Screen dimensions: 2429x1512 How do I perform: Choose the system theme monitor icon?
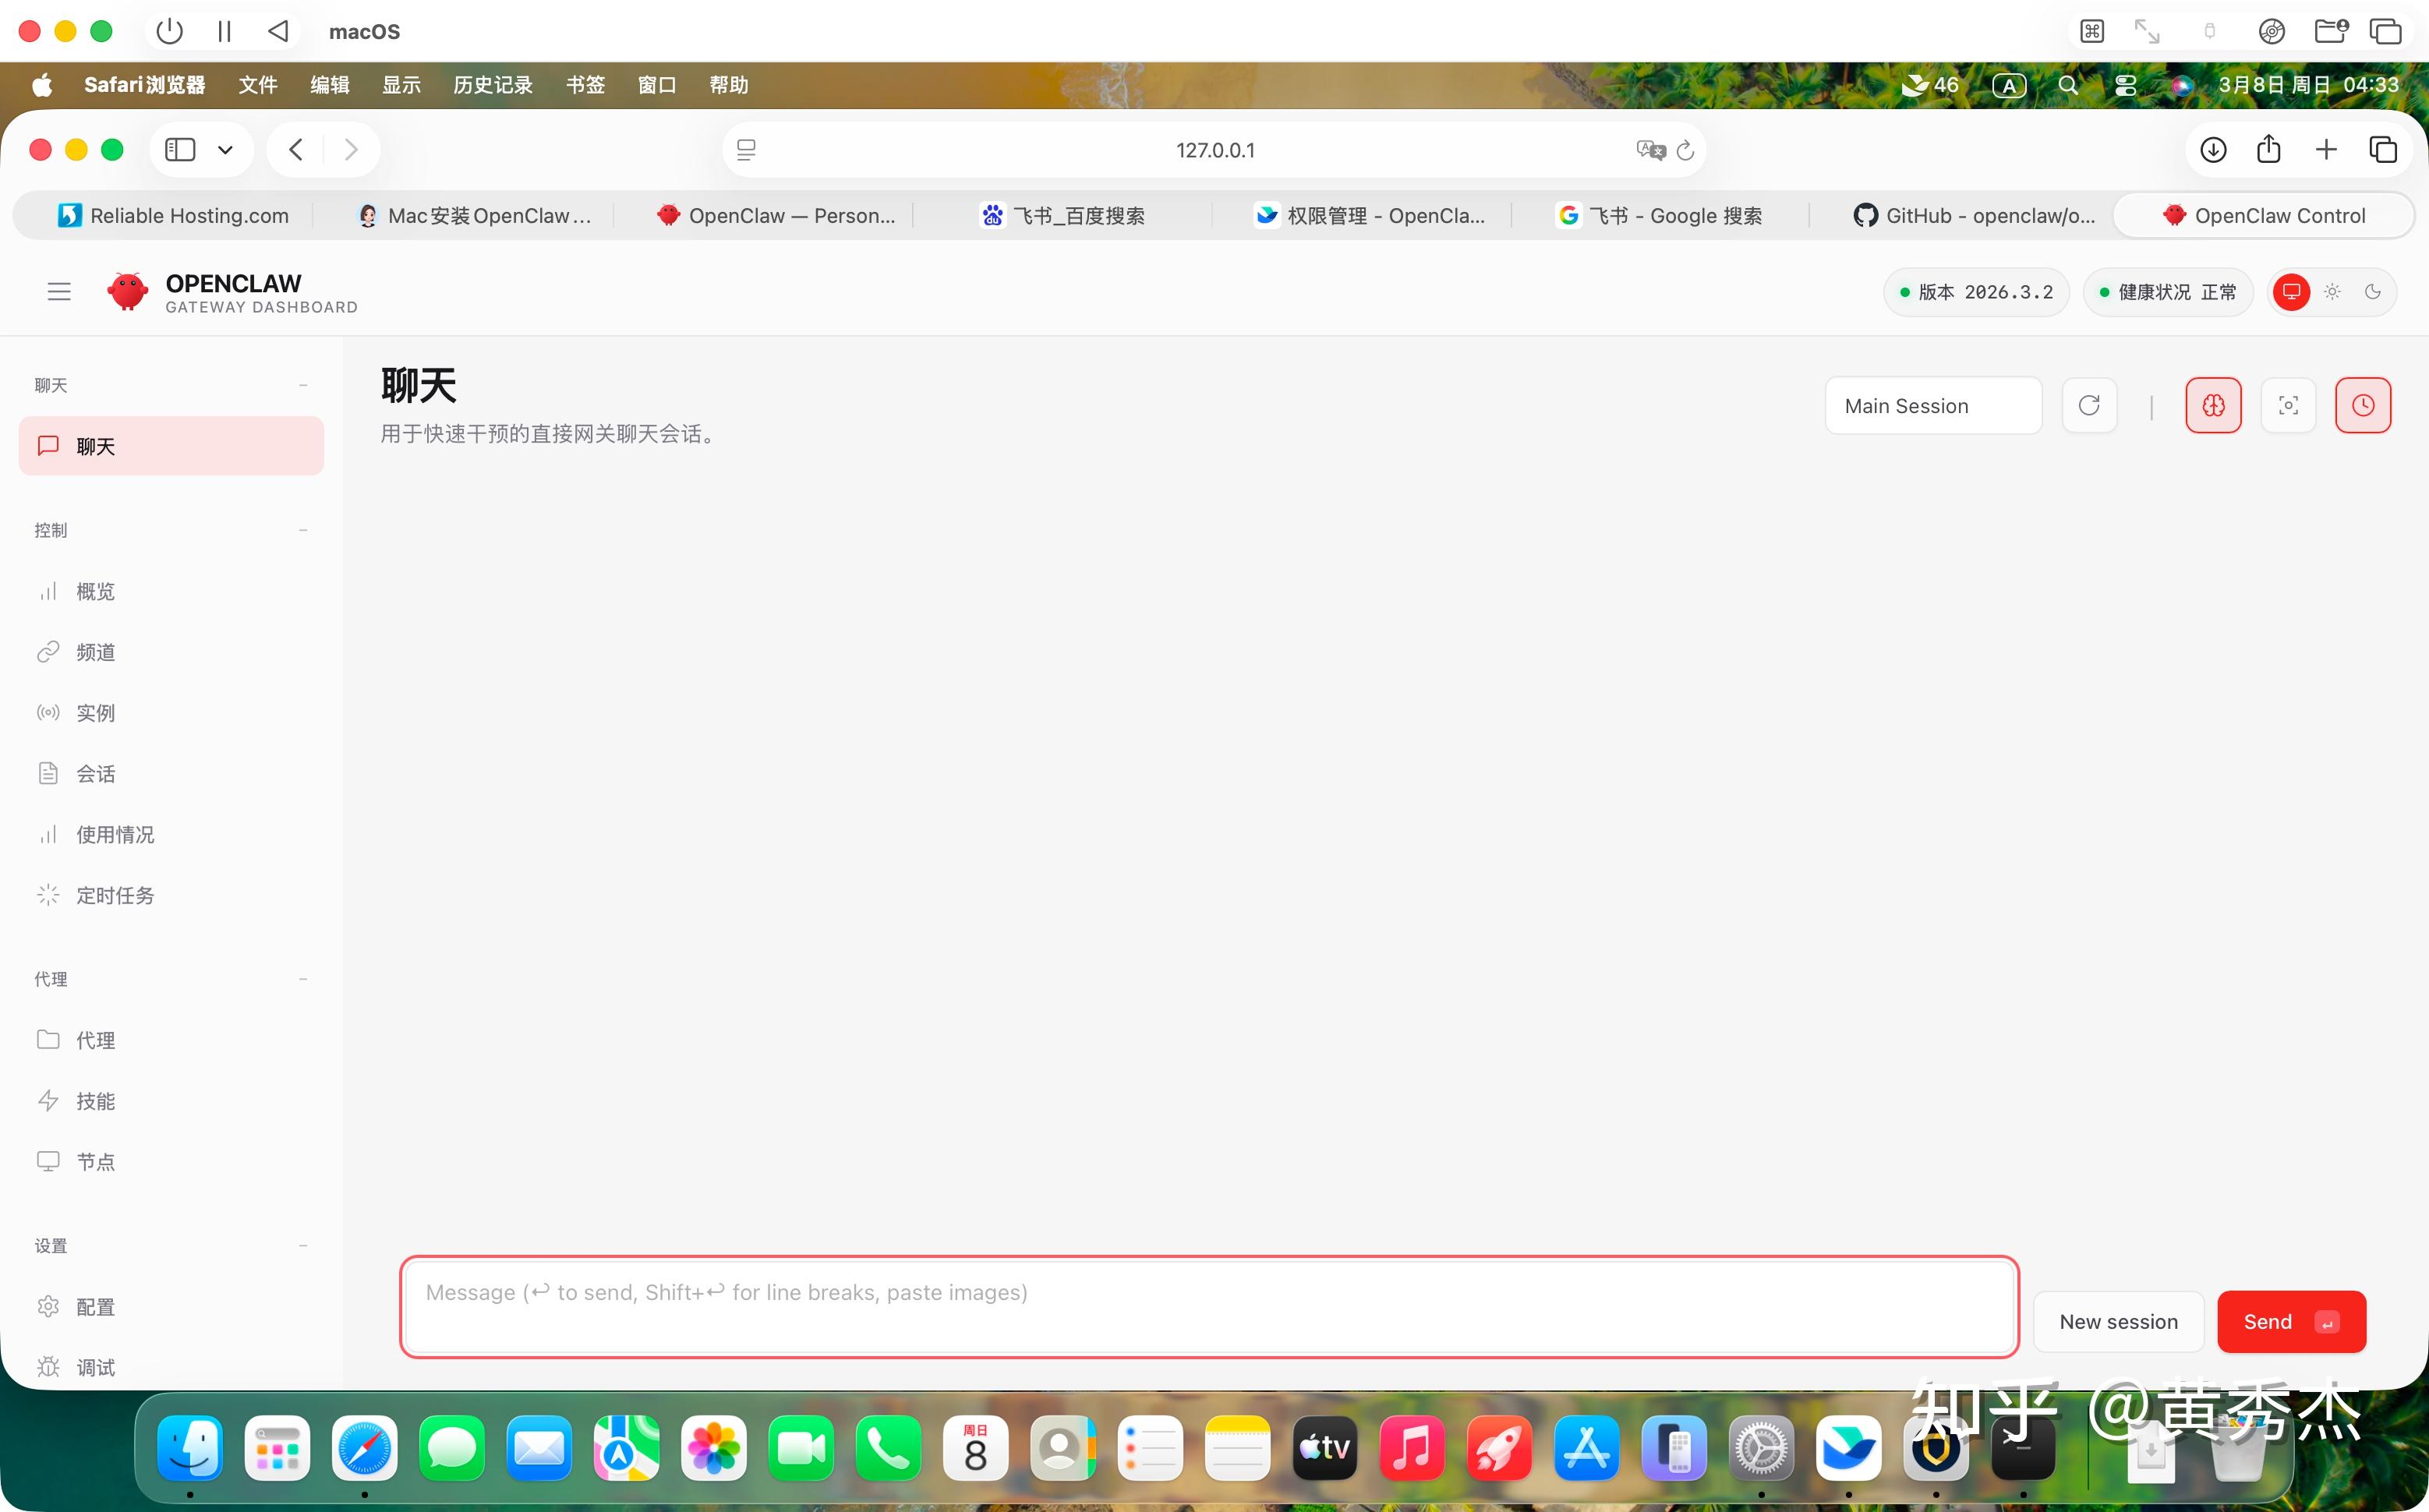(x=2291, y=292)
